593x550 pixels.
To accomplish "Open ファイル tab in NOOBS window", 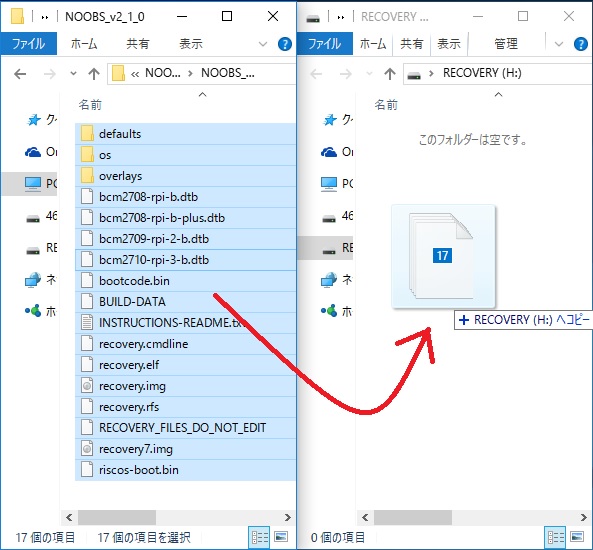I will click(x=29, y=44).
